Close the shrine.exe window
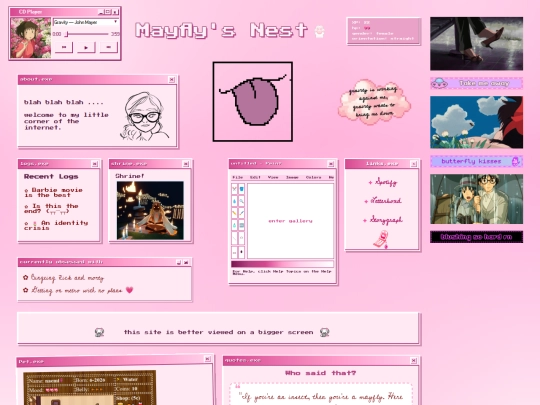 click(186, 164)
